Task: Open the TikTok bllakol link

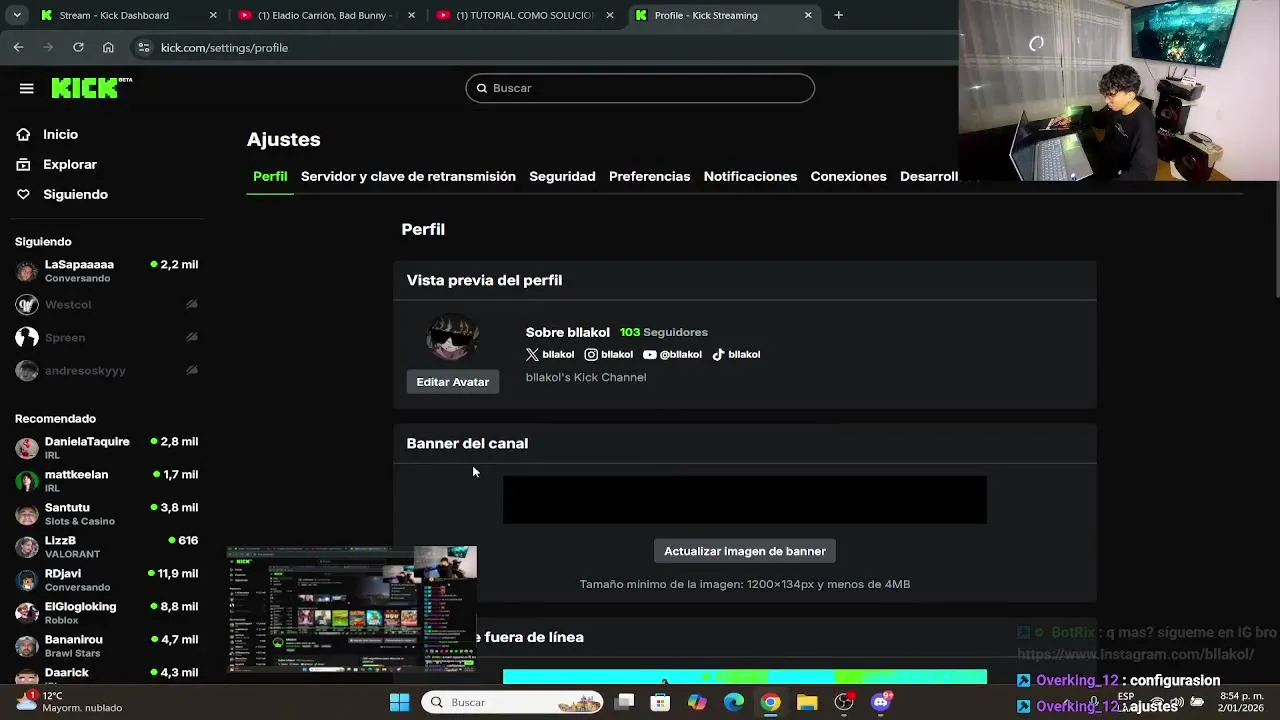Action: (736, 354)
